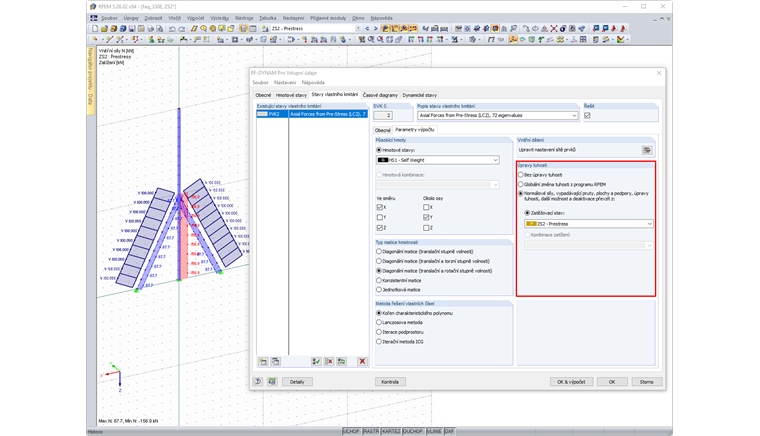Go to previous load case with left arrow
The height and width of the screenshot is (436, 760).
[x=367, y=29]
